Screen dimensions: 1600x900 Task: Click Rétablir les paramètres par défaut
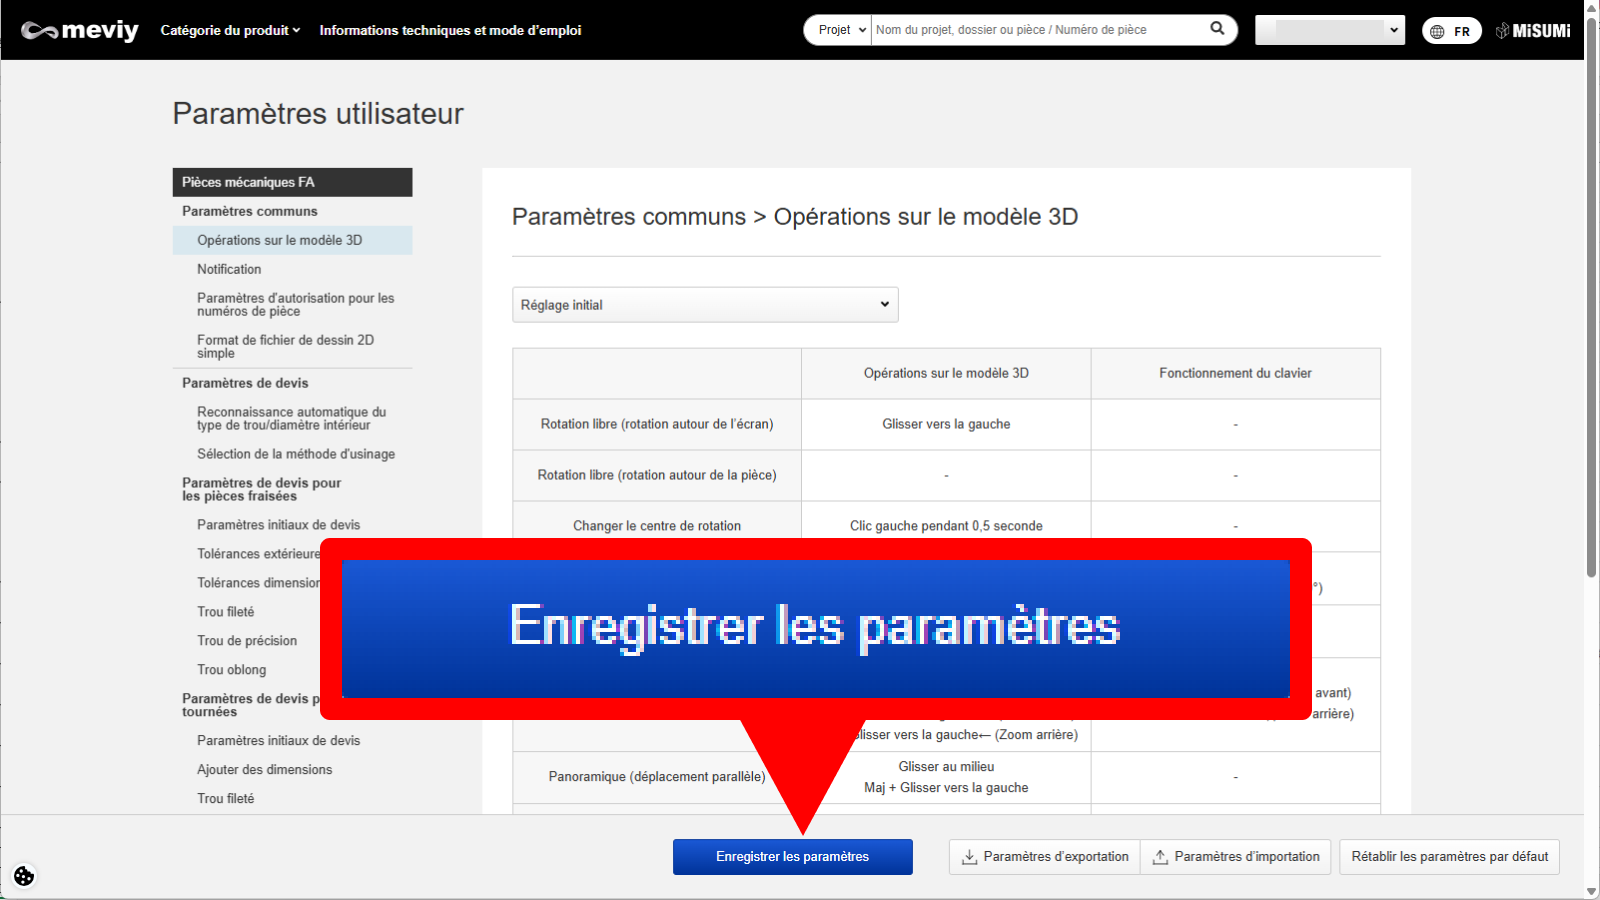click(x=1449, y=857)
